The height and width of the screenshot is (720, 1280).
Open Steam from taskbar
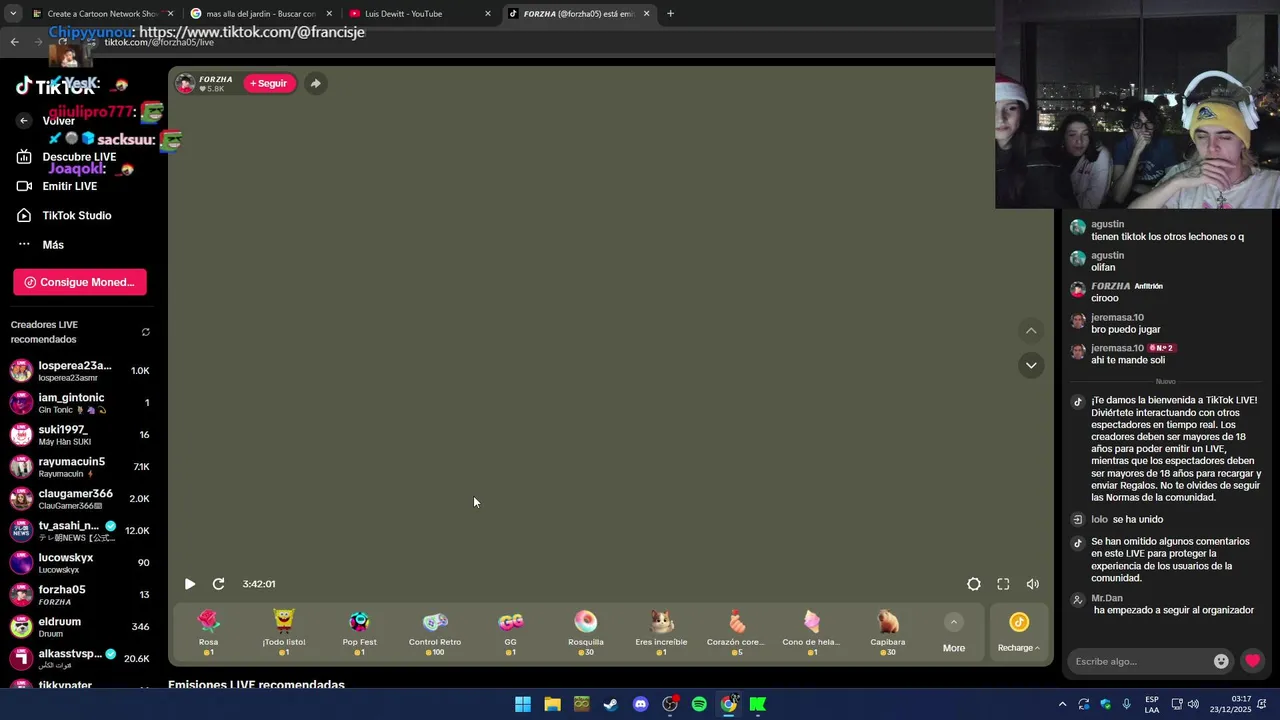point(611,704)
